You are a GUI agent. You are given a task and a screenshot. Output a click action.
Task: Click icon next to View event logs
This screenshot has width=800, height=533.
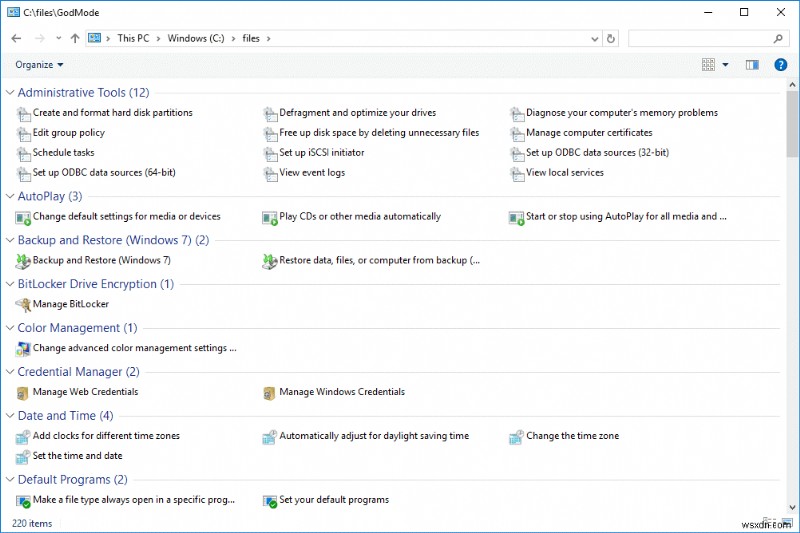(270, 174)
